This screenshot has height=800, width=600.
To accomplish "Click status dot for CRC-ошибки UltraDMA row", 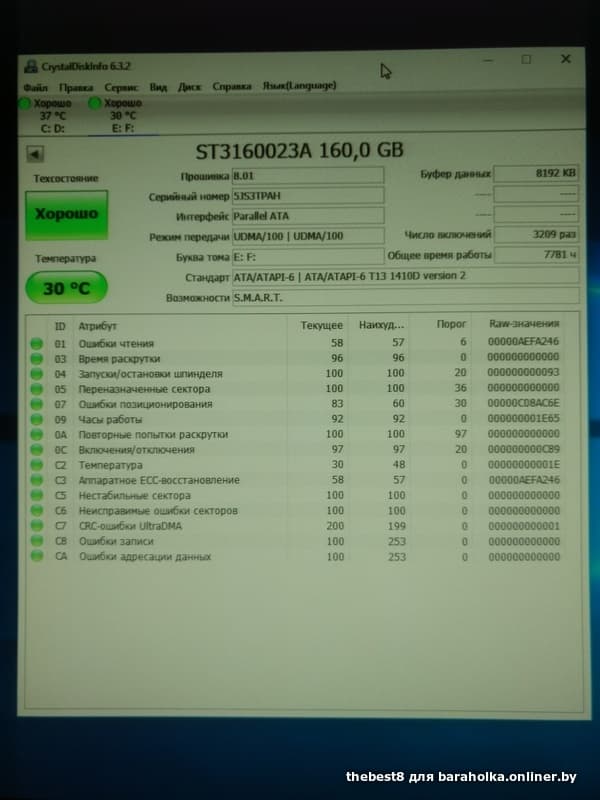I will pyautogui.click(x=36, y=526).
